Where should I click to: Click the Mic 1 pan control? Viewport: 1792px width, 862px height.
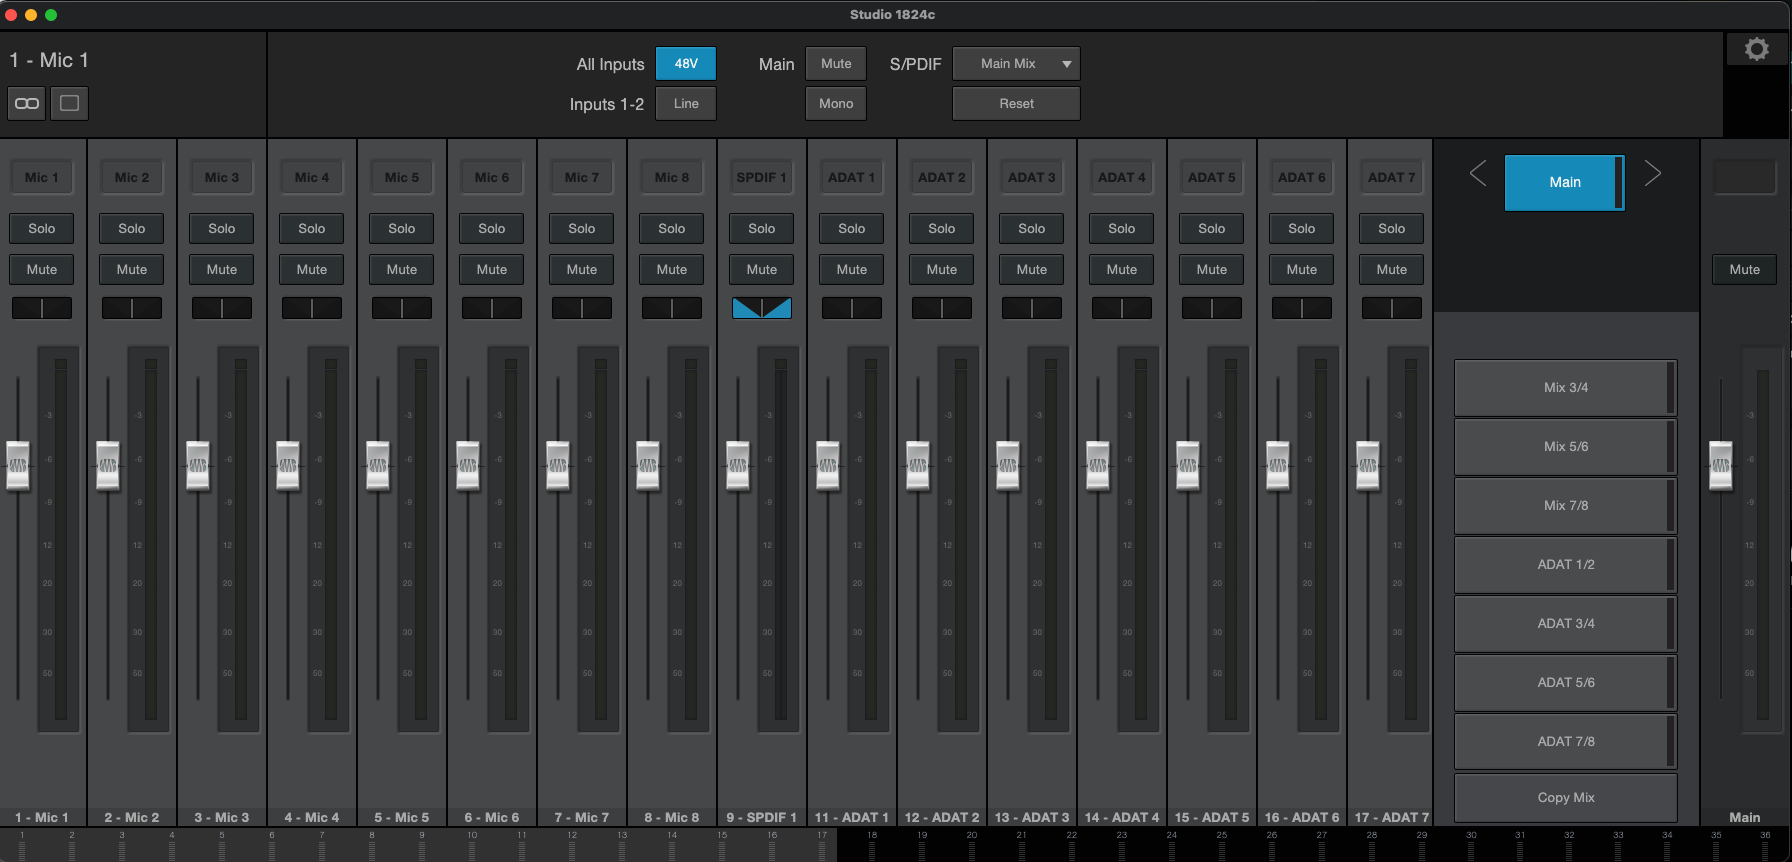pyautogui.click(x=42, y=308)
